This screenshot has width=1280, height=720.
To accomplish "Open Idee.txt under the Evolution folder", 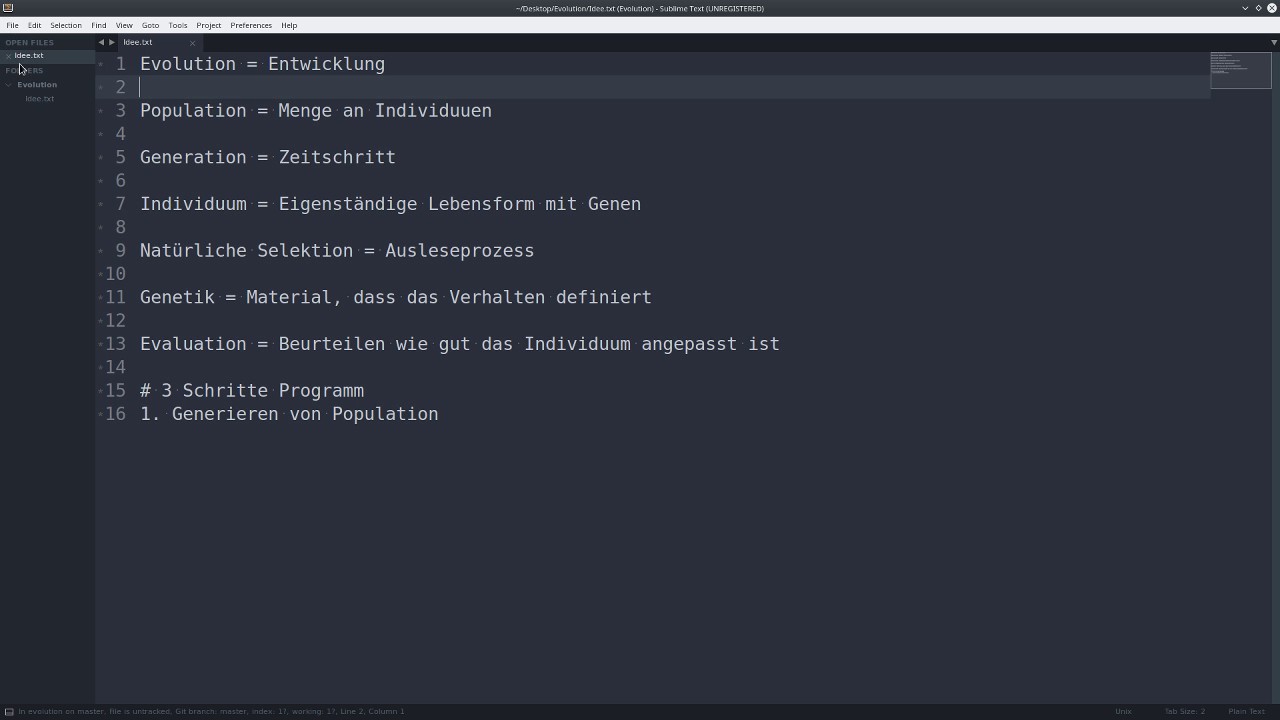I will point(40,99).
